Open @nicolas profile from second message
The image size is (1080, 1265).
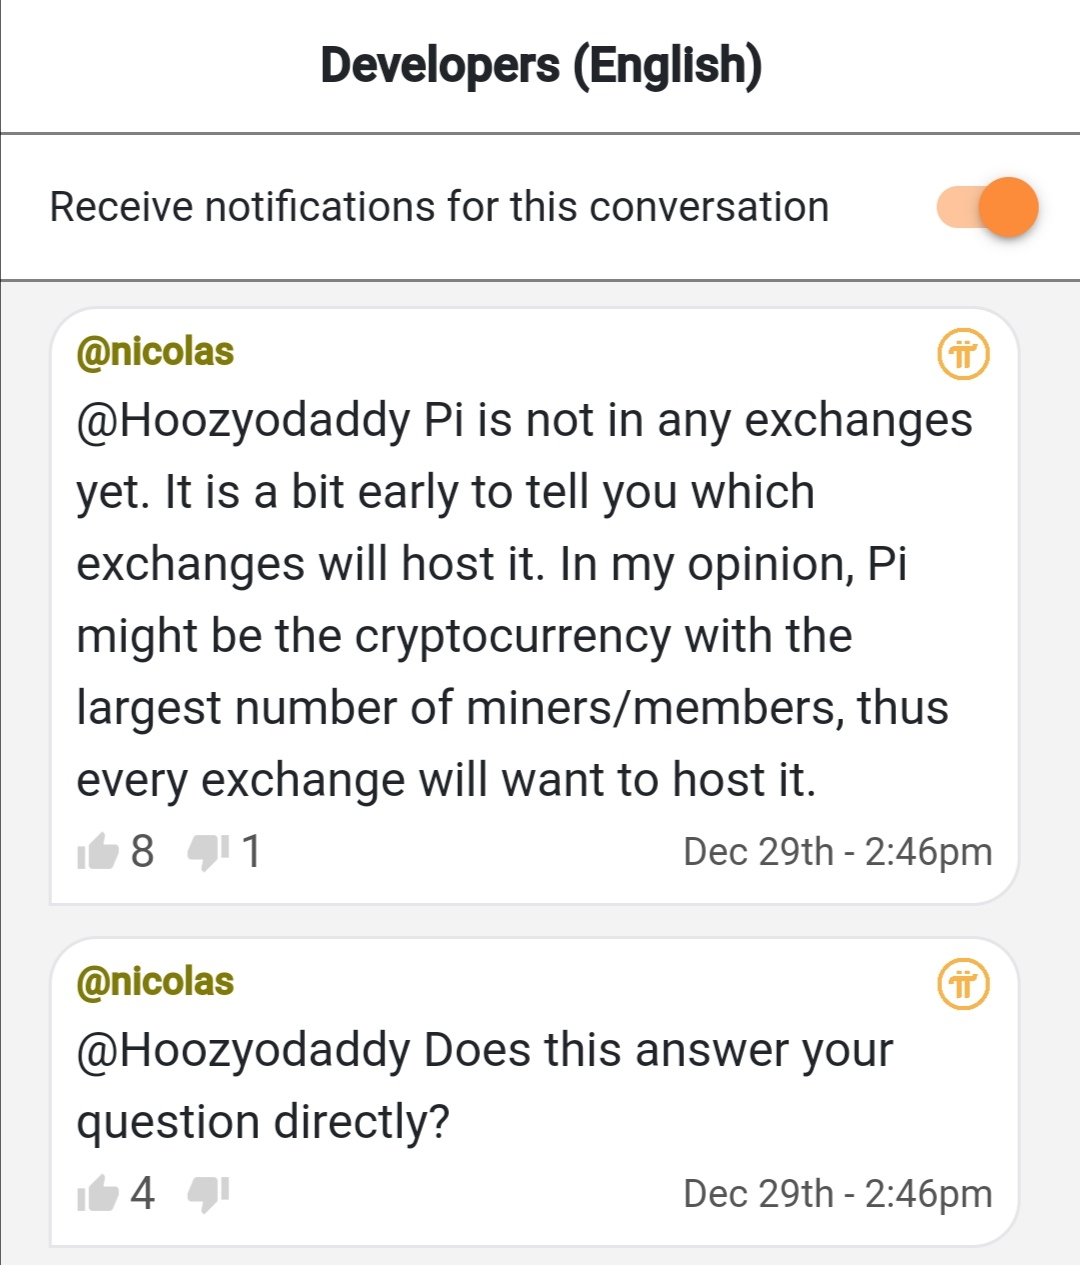pos(155,982)
